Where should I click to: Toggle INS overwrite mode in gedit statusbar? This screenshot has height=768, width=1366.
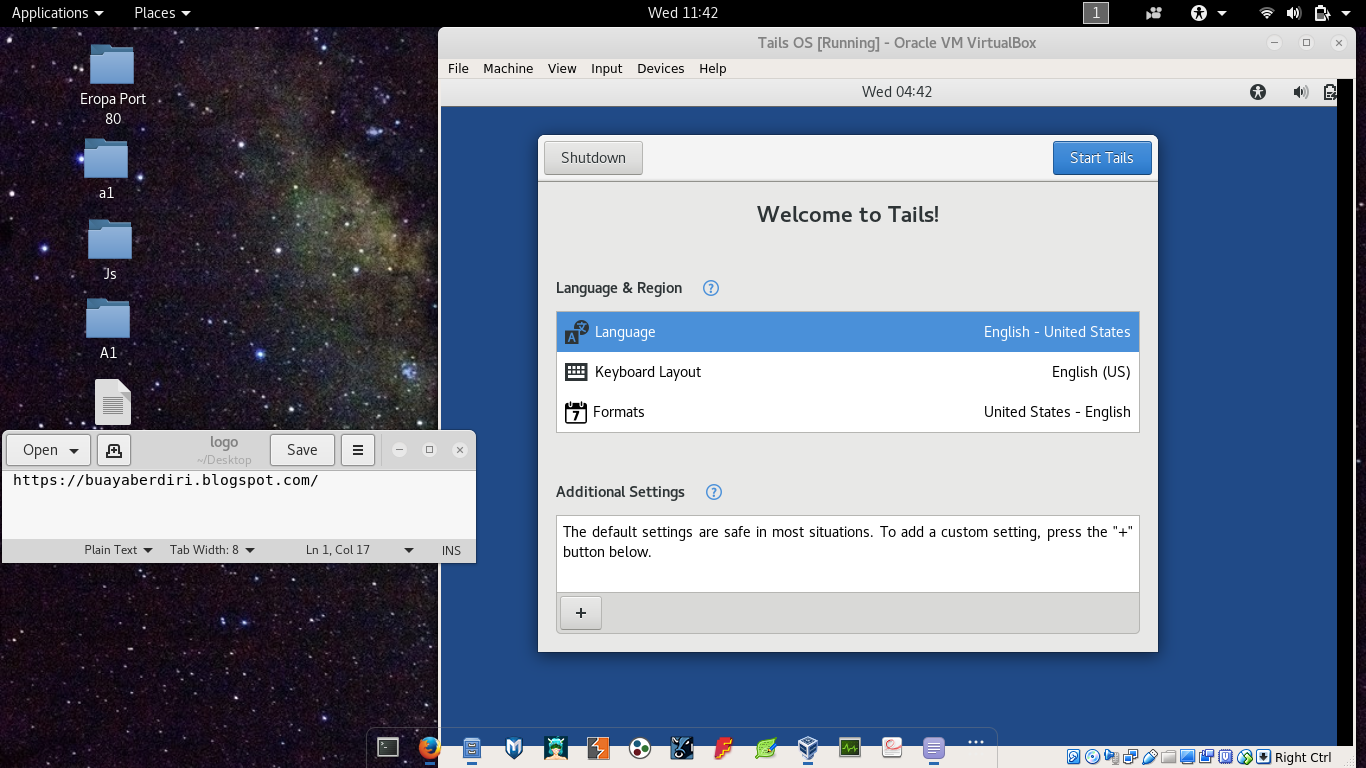451,550
